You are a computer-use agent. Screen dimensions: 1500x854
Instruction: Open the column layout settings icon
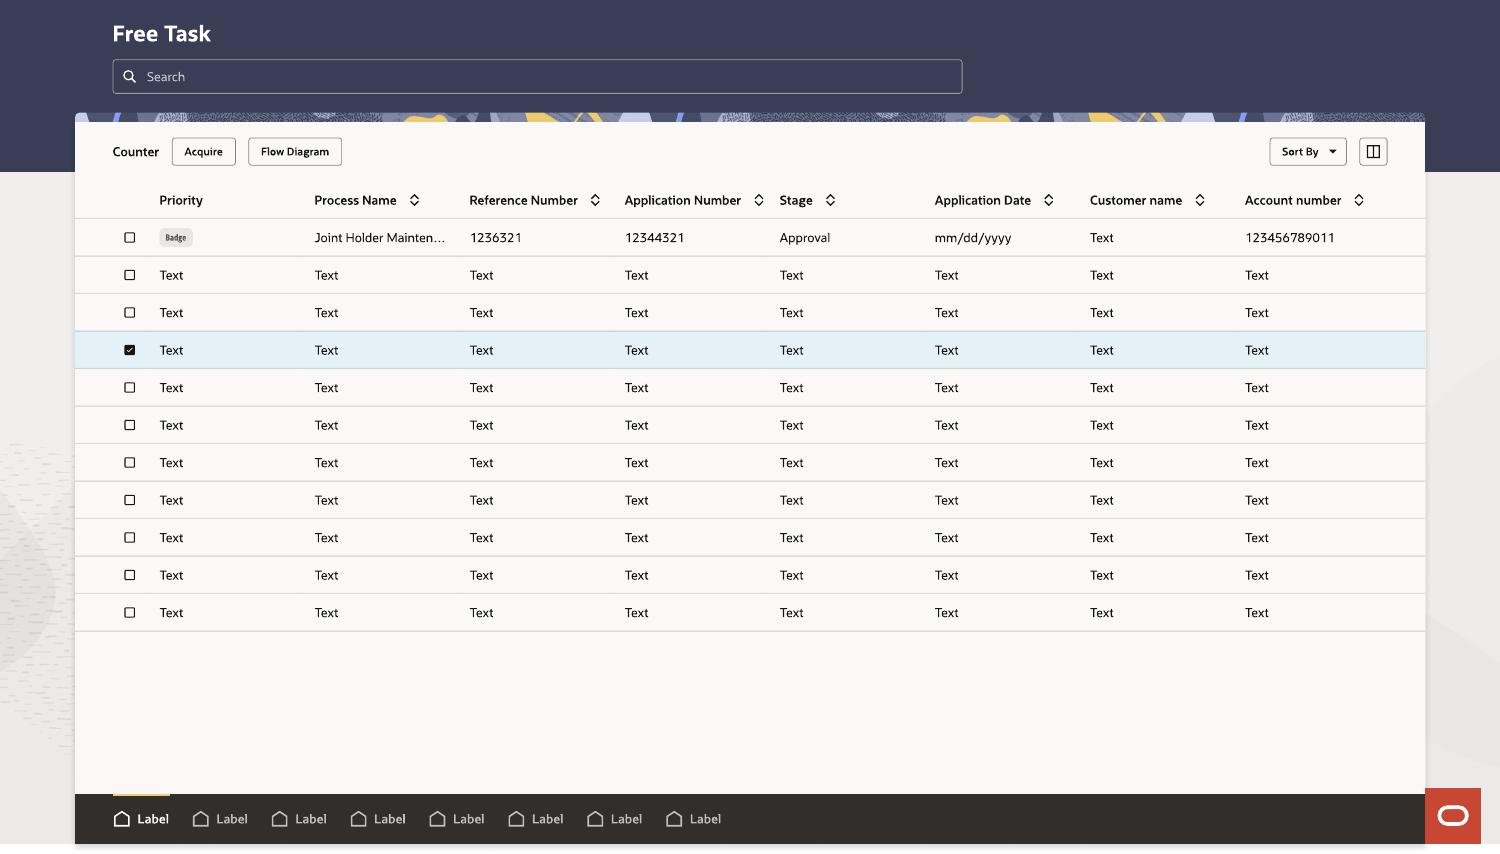(1373, 152)
